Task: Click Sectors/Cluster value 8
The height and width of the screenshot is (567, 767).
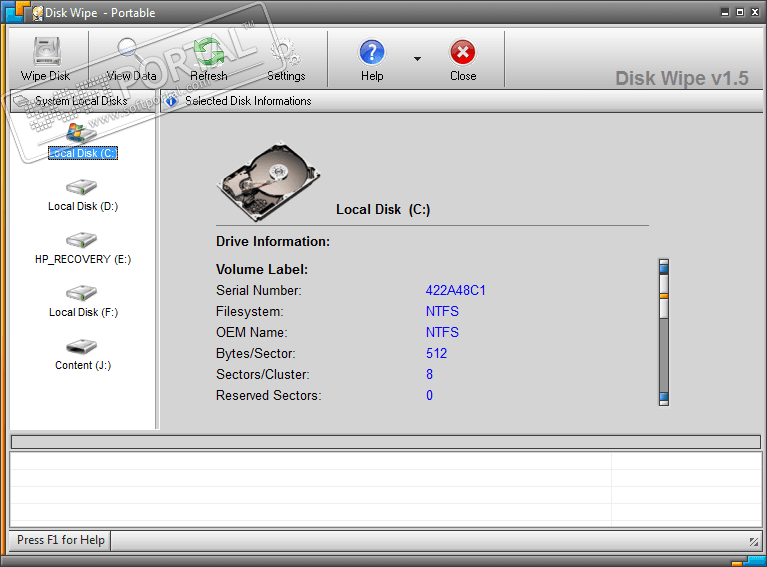Action: 429,375
